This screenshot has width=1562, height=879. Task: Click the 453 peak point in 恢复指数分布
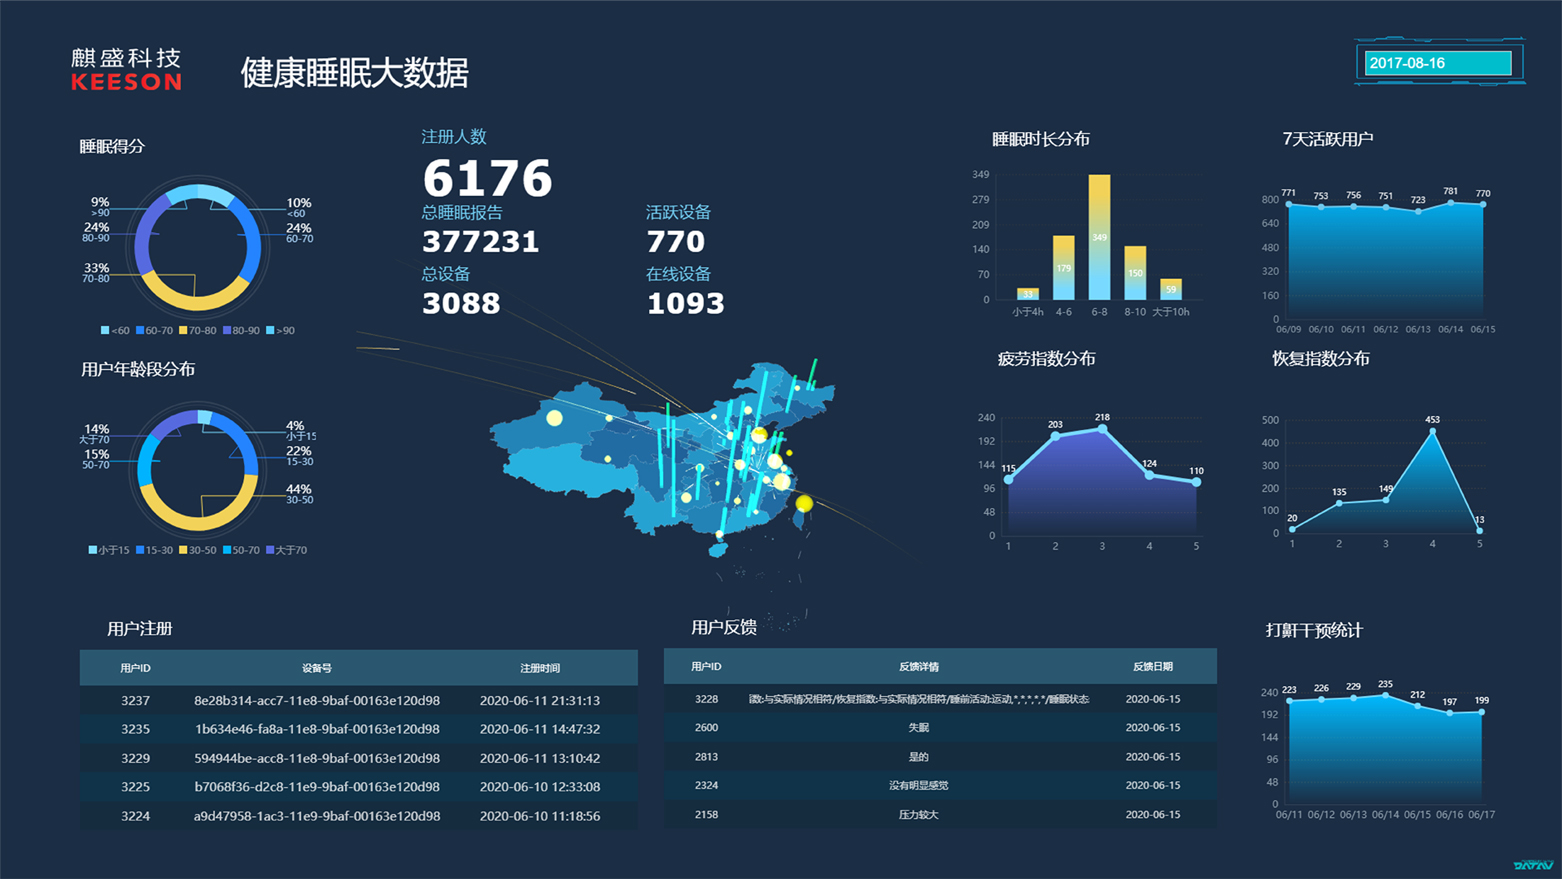pyautogui.click(x=1433, y=432)
